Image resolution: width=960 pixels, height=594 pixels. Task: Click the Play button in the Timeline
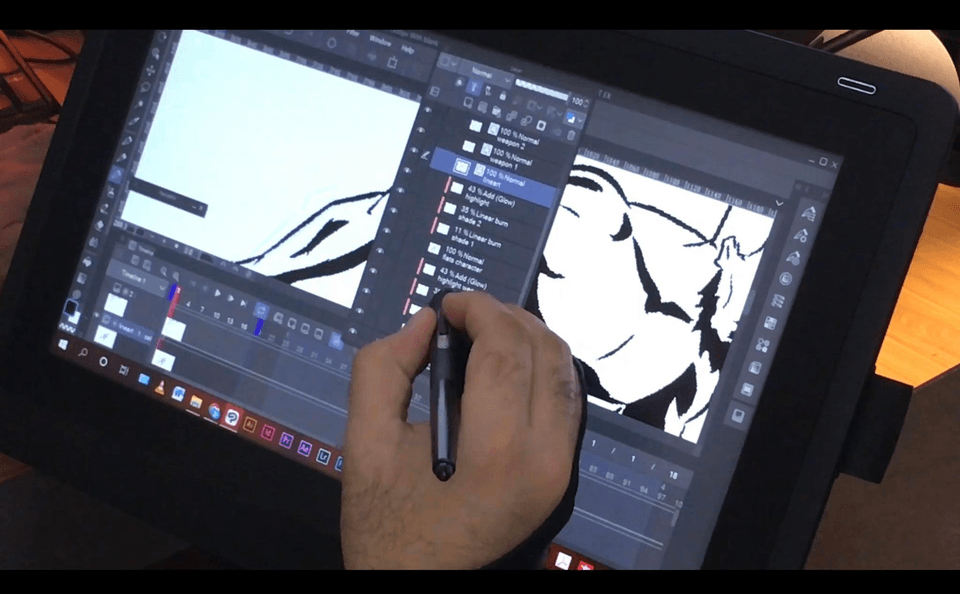click(218, 293)
